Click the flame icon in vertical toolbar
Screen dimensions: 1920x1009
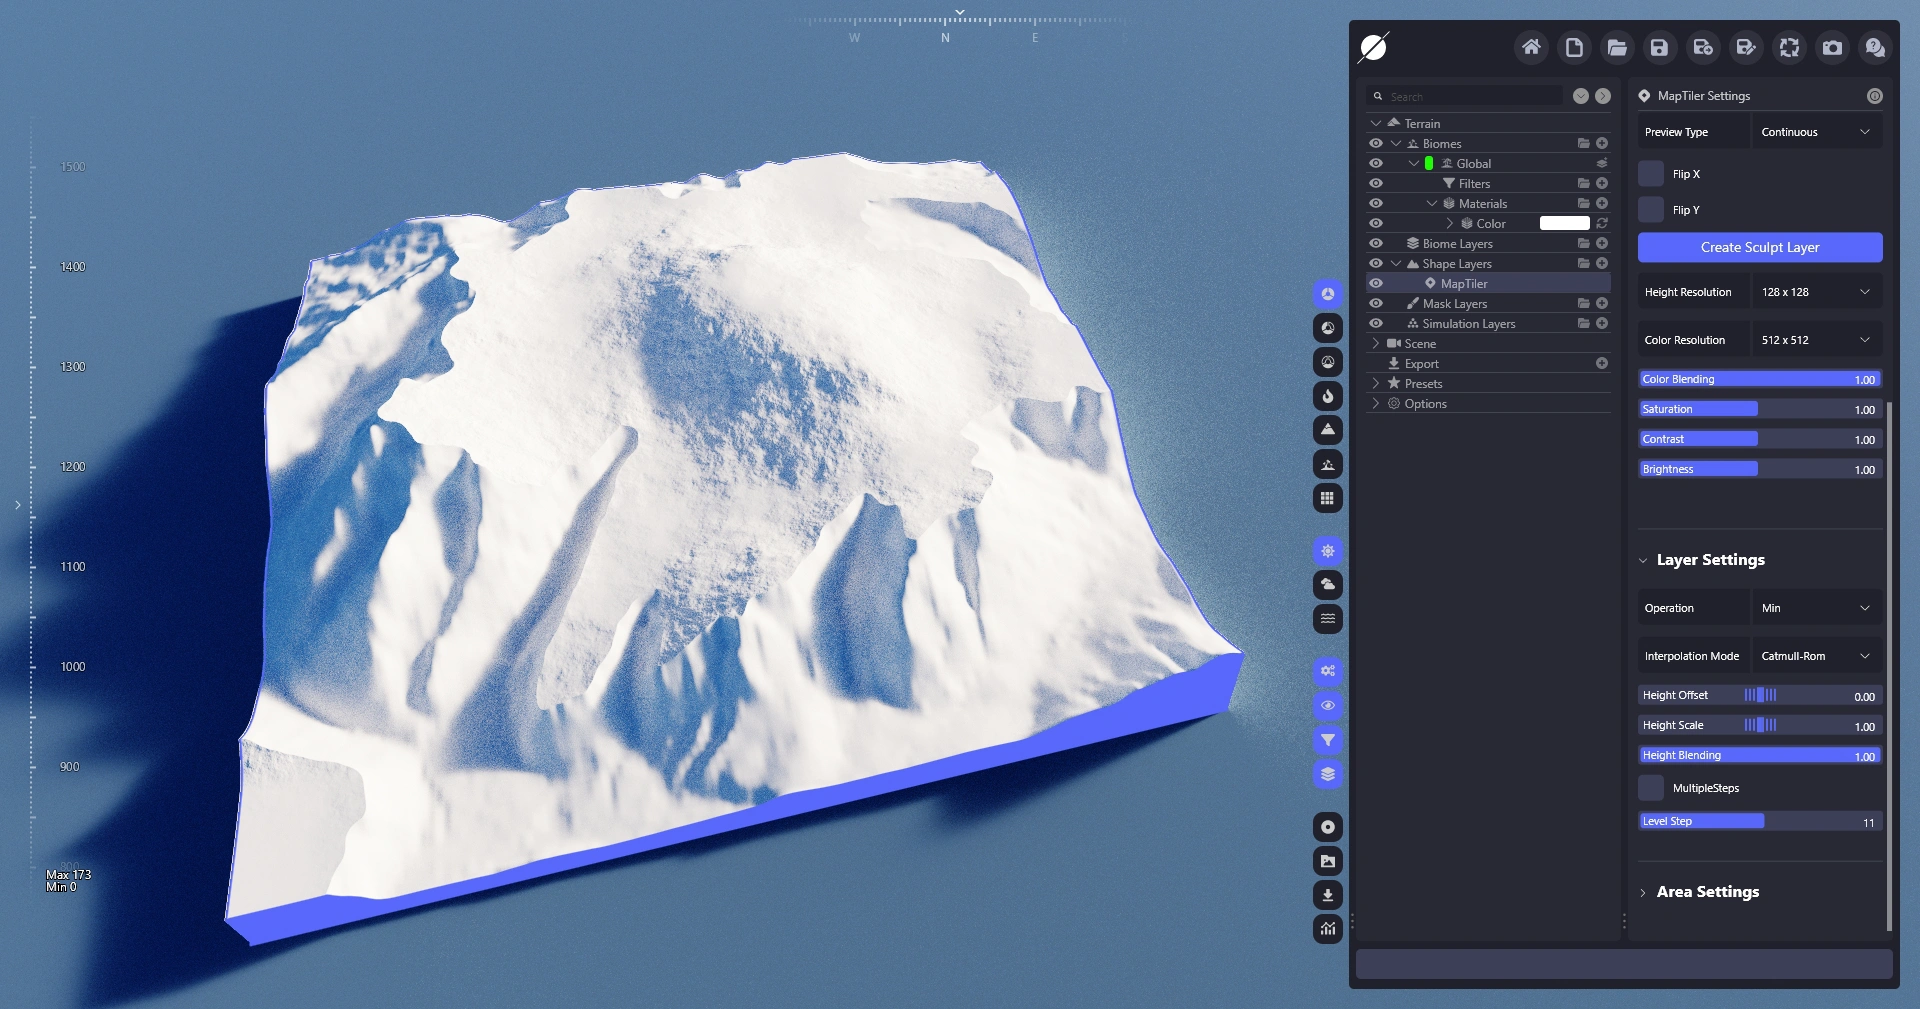tap(1327, 396)
